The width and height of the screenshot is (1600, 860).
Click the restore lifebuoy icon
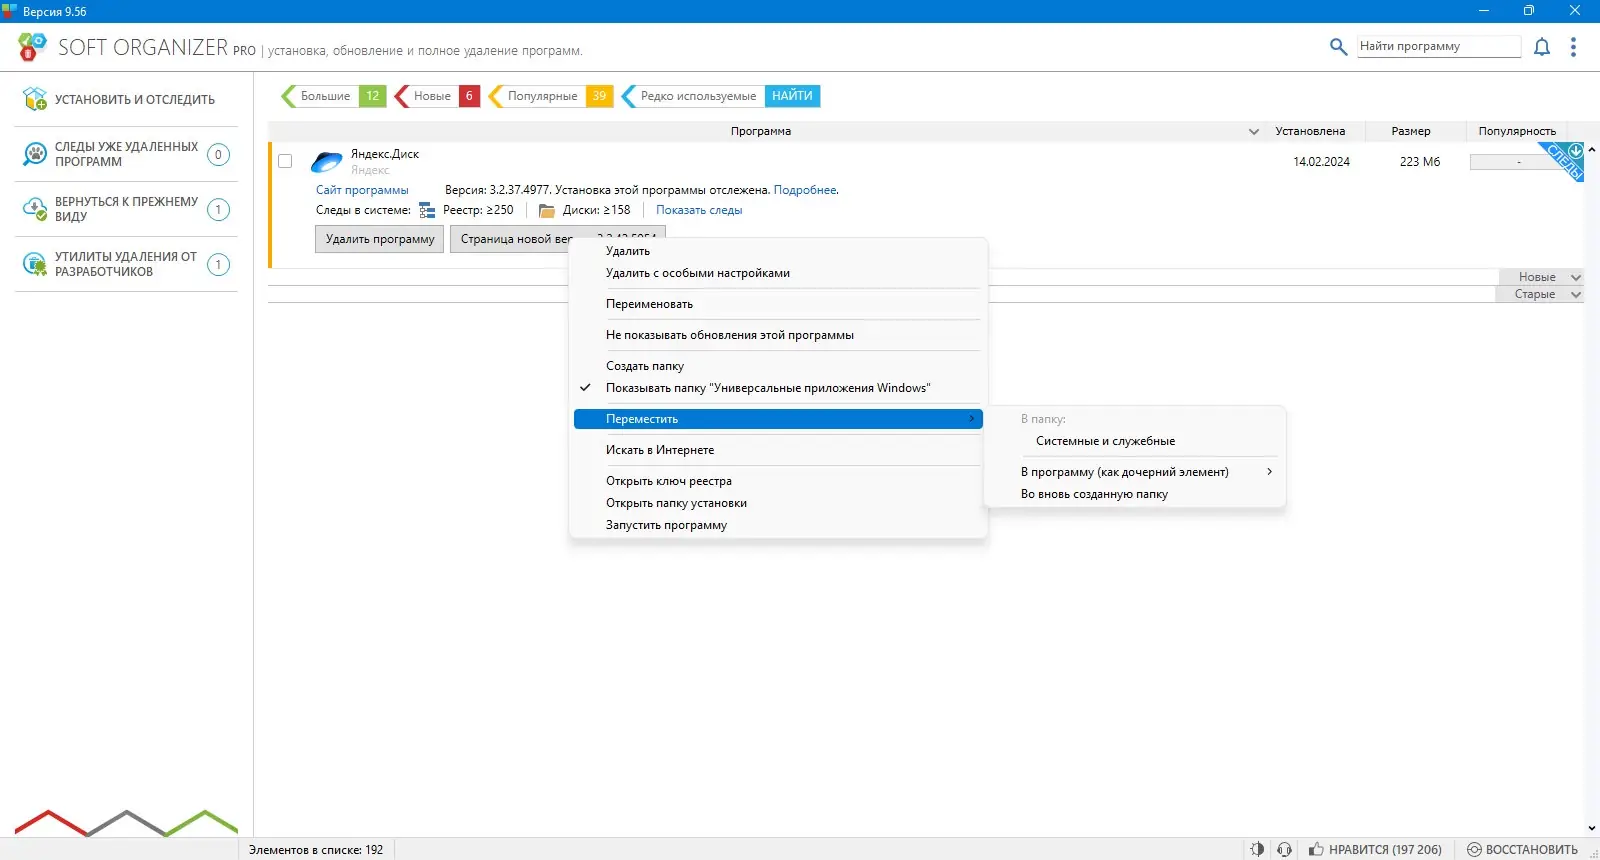point(1474,849)
